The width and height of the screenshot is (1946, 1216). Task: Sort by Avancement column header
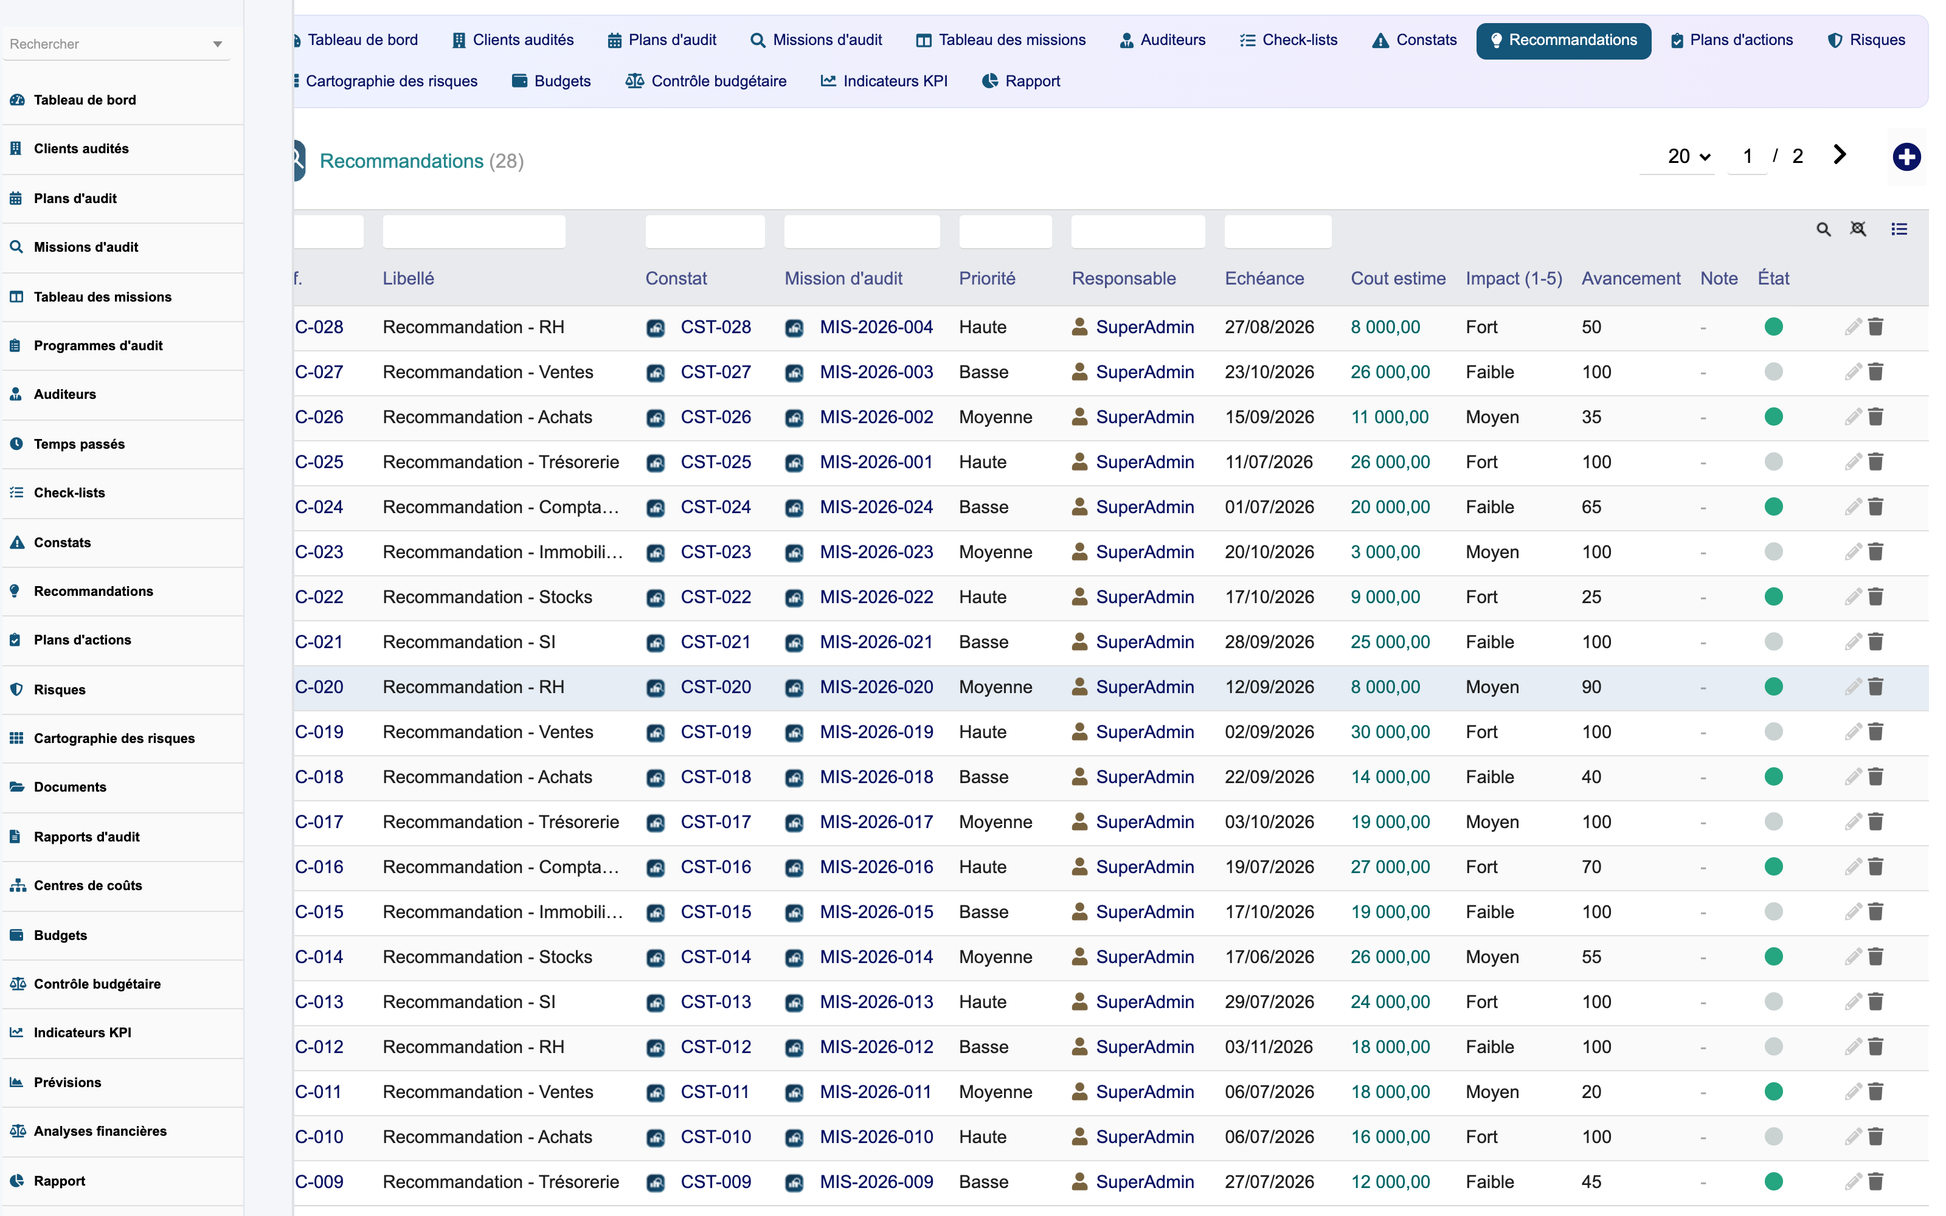click(x=1630, y=279)
